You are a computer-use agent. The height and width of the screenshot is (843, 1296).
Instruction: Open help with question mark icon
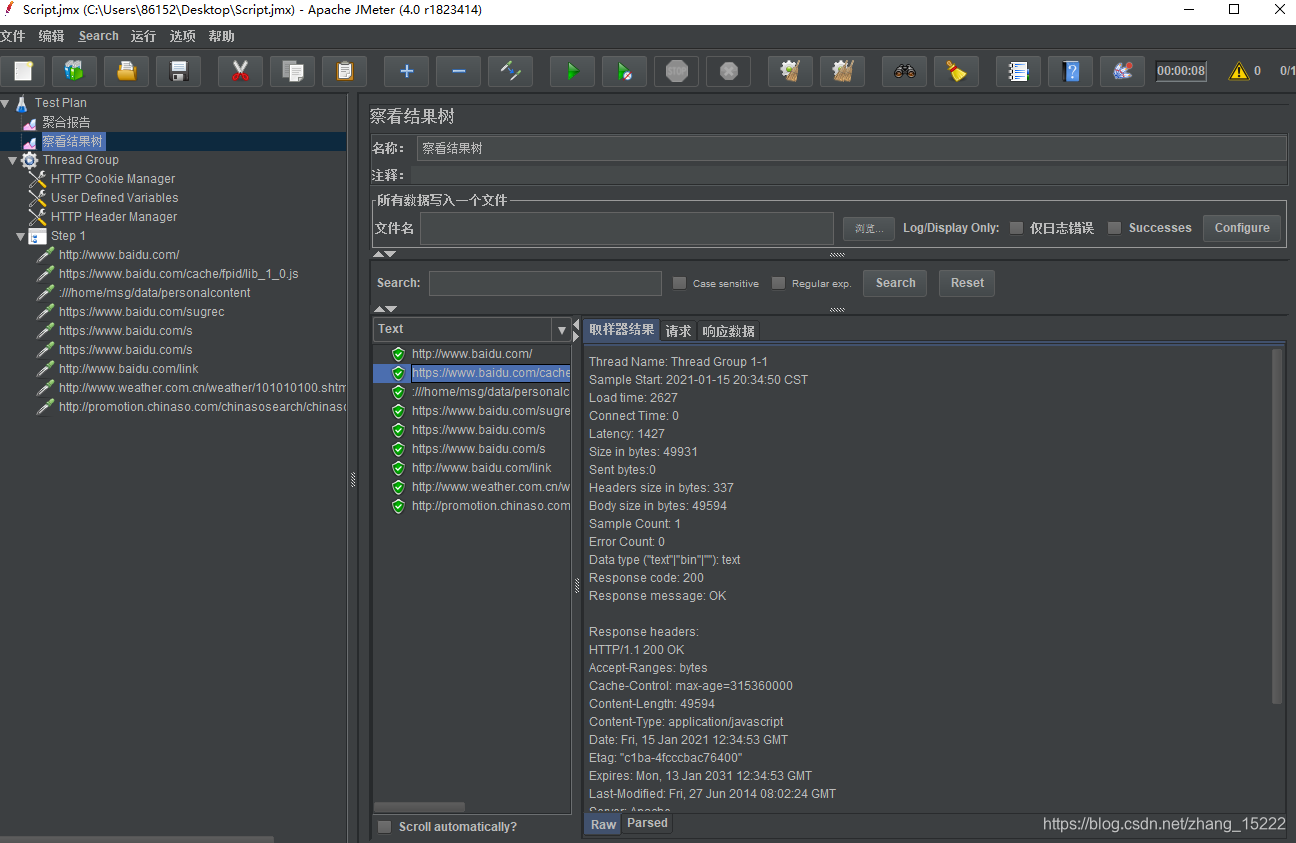click(1070, 71)
